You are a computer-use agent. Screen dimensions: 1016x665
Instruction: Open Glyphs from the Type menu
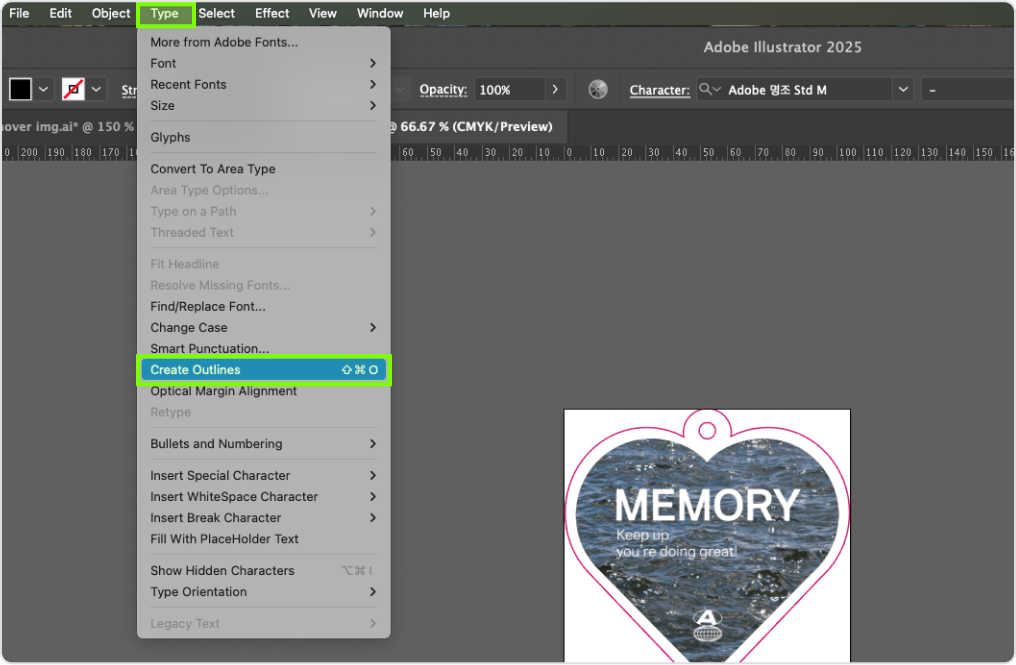(170, 137)
